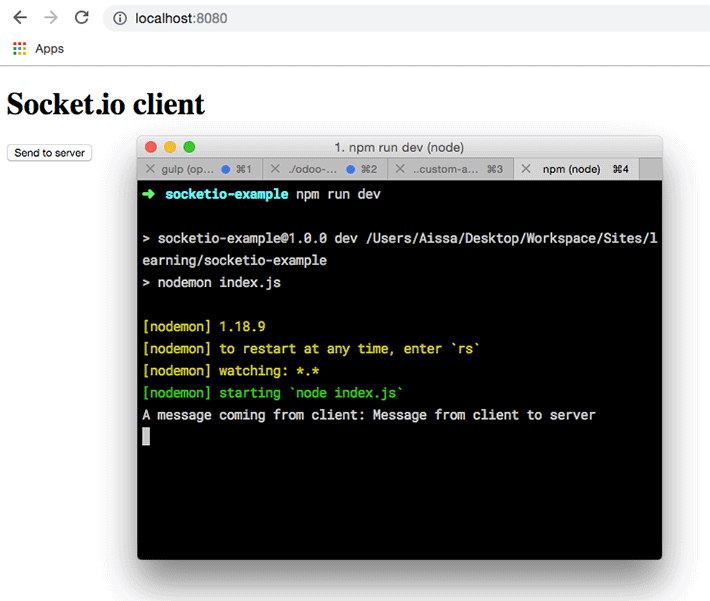Reload the localhost:8080 page

point(82,18)
